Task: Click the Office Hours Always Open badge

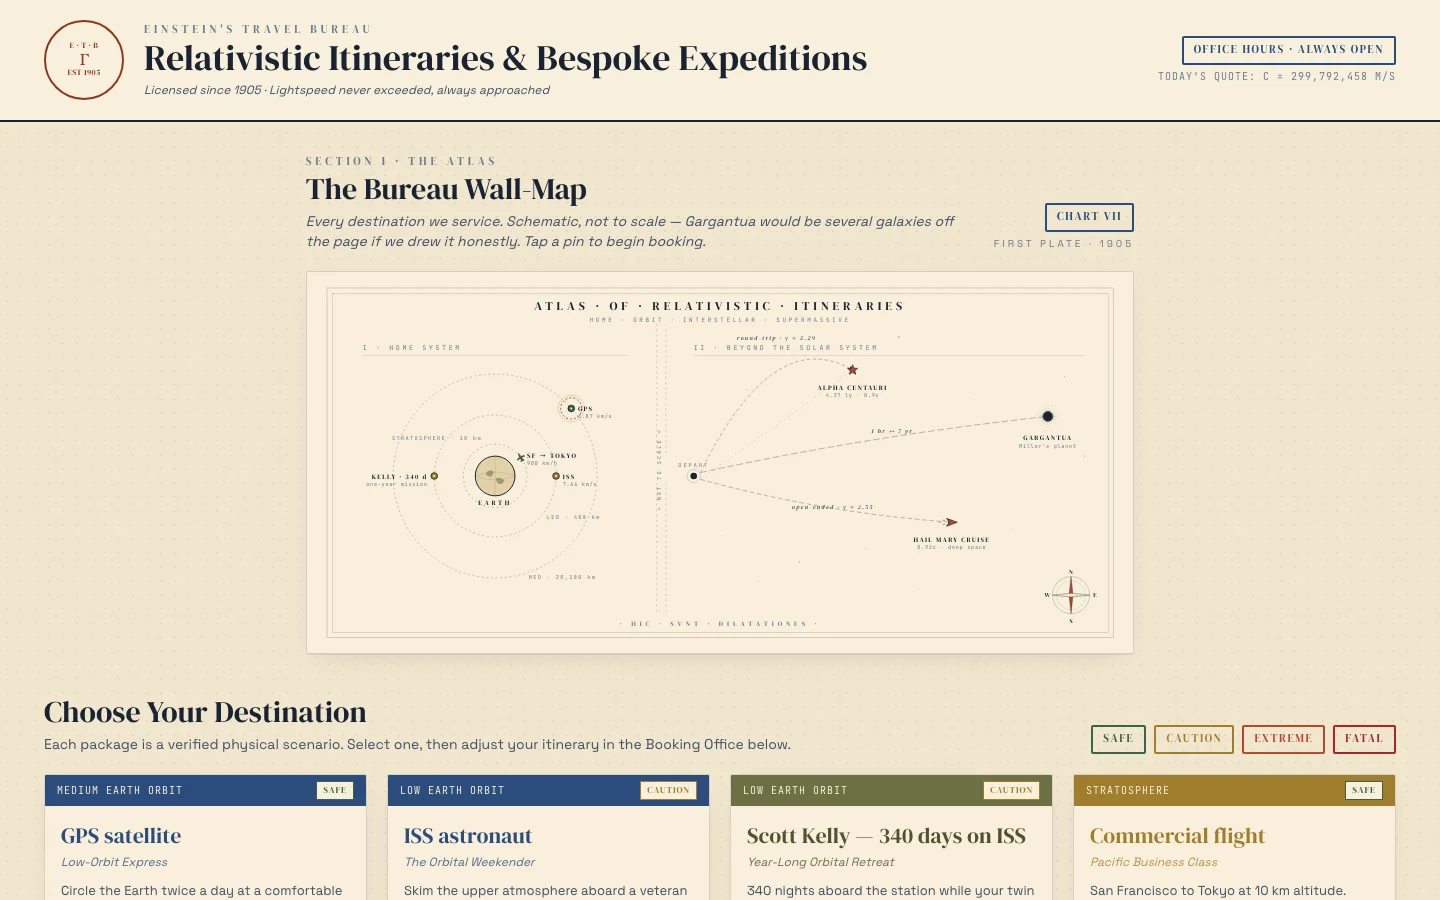Action: click(x=1289, y=50)
